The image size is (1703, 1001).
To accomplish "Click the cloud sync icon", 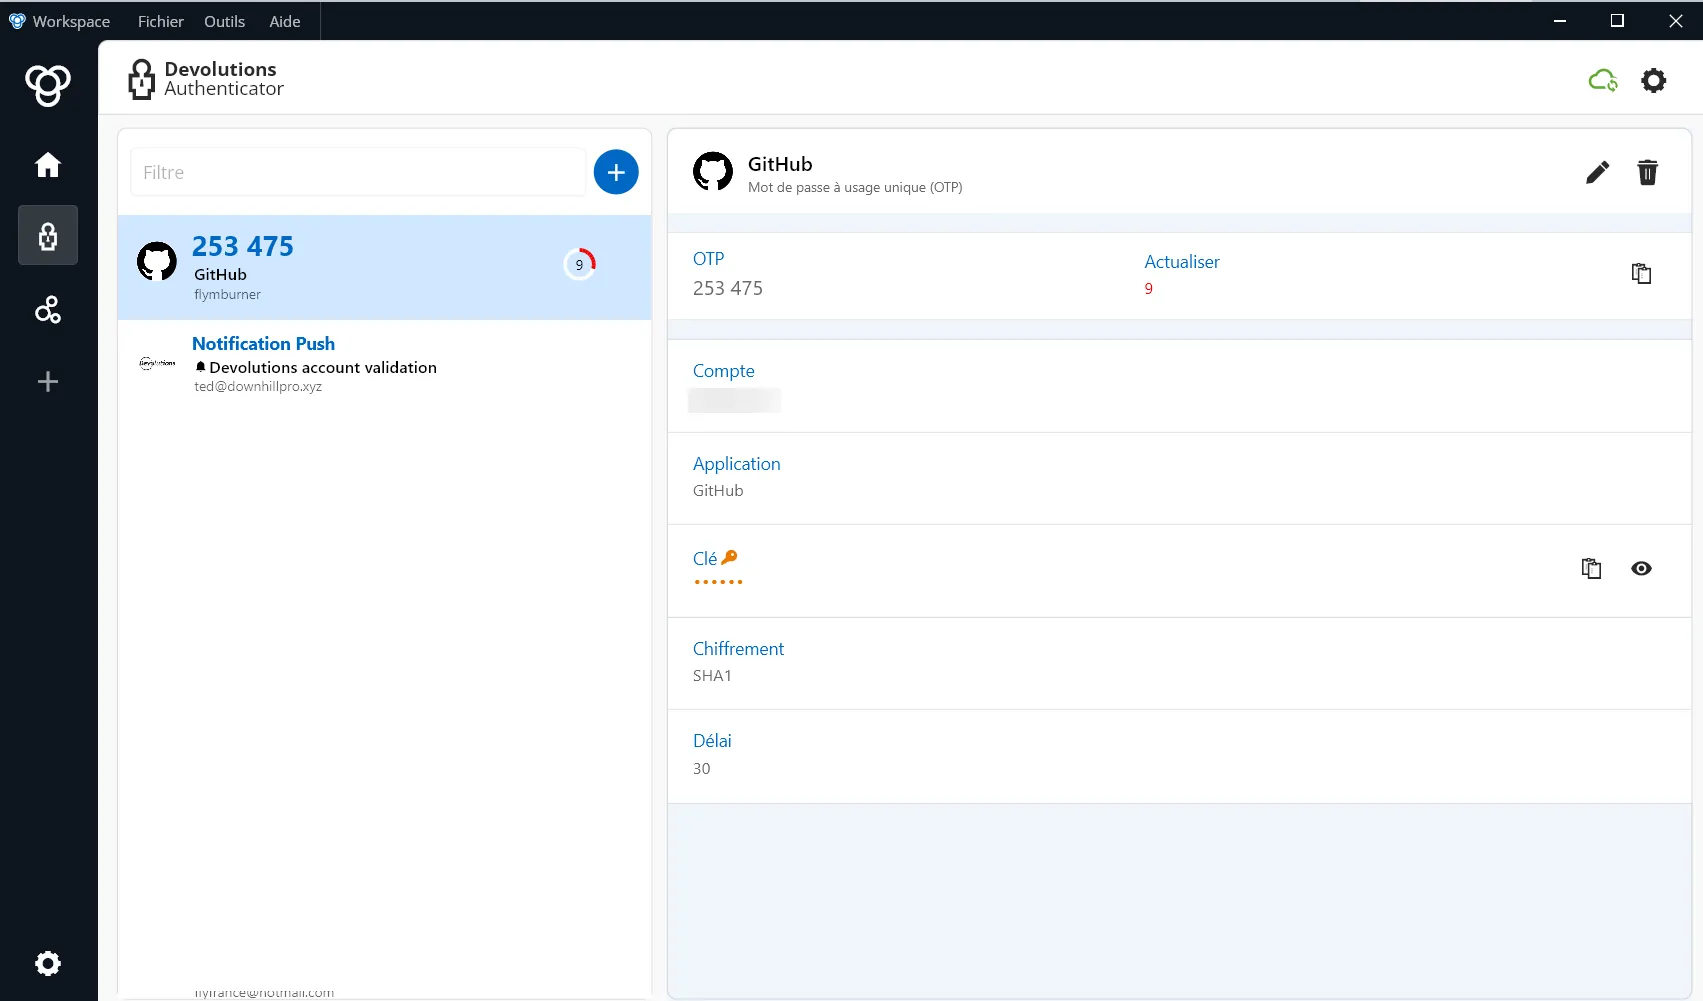I will [1603, 81].
